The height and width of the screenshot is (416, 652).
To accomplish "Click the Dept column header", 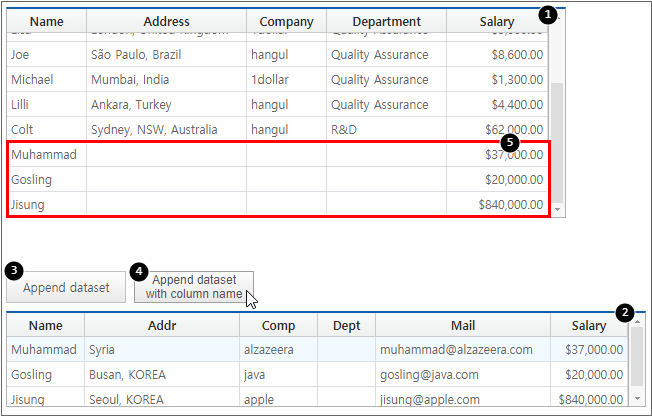I will 346,325.
